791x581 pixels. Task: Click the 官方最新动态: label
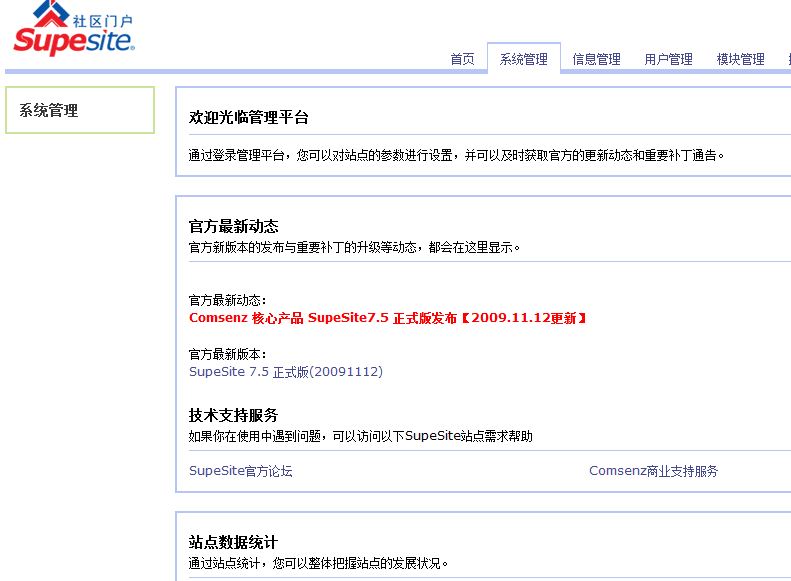click(x=228, y=300)
